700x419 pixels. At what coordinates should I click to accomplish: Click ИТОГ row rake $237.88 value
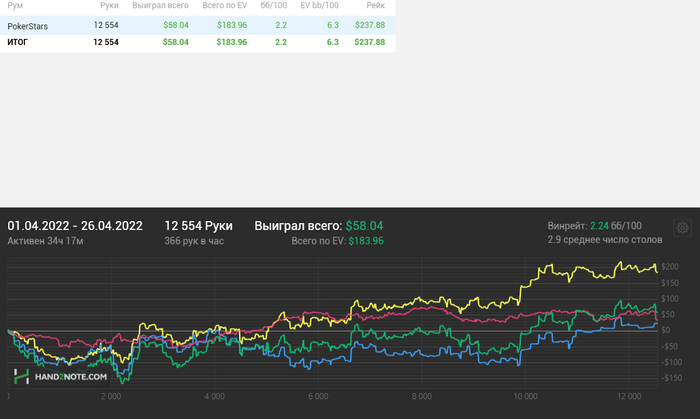(x=370, y=42)
